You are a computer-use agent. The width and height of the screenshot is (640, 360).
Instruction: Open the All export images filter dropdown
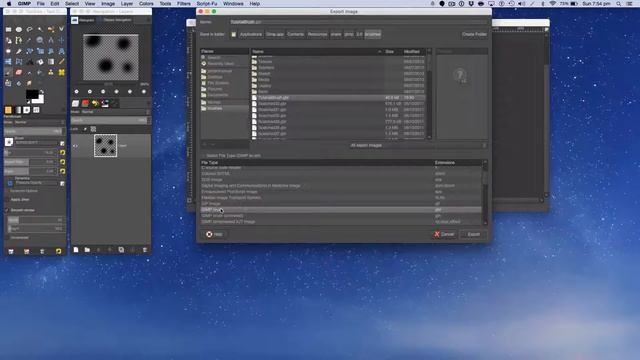click(x=417, y=145)
